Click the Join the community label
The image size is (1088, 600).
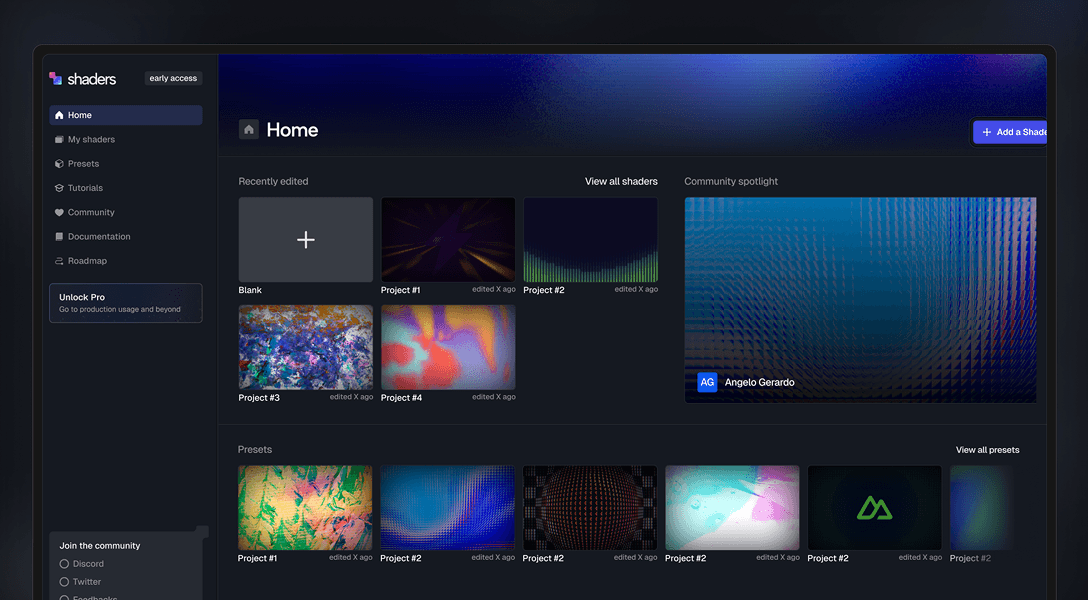(100, 546)
